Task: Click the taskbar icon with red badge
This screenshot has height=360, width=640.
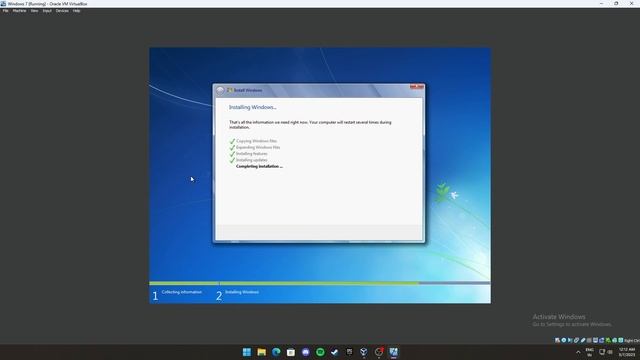Action: pos(379,352)
